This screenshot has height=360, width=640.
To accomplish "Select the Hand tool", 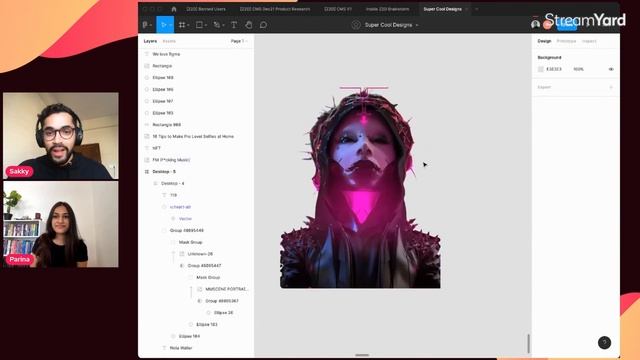I will point(249,25).
